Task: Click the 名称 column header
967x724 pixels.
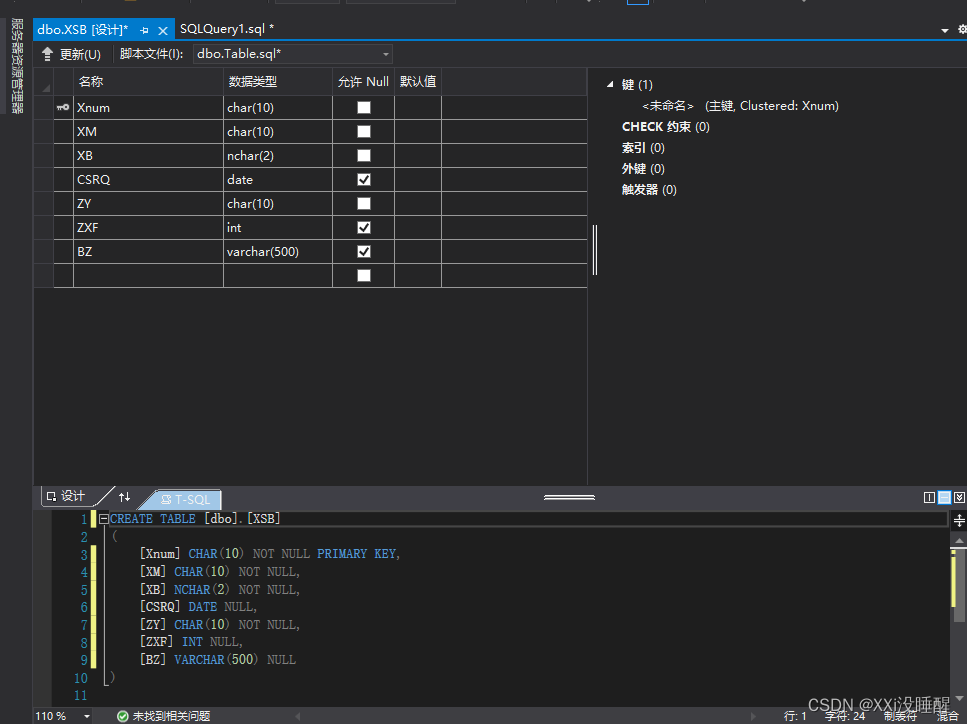Action: [148, 81]
